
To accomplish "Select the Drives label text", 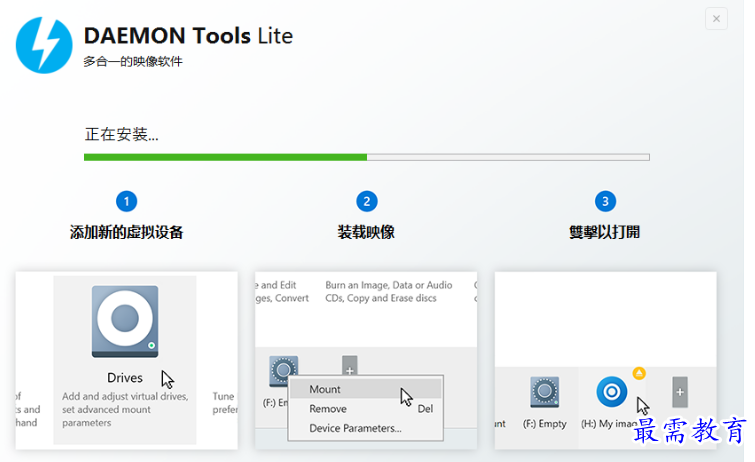I will coord(125,378).
